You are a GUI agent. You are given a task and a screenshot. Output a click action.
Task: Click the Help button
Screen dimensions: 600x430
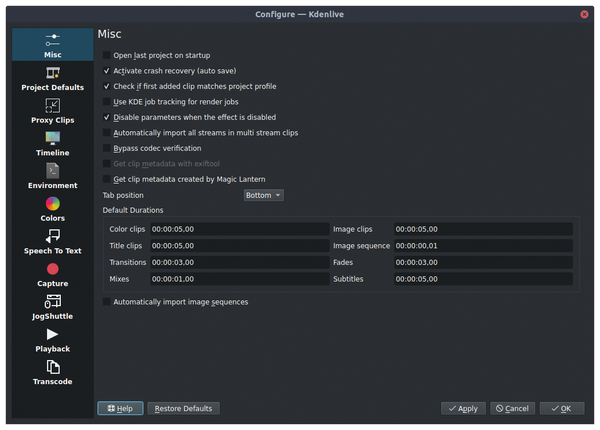(121, 408)
